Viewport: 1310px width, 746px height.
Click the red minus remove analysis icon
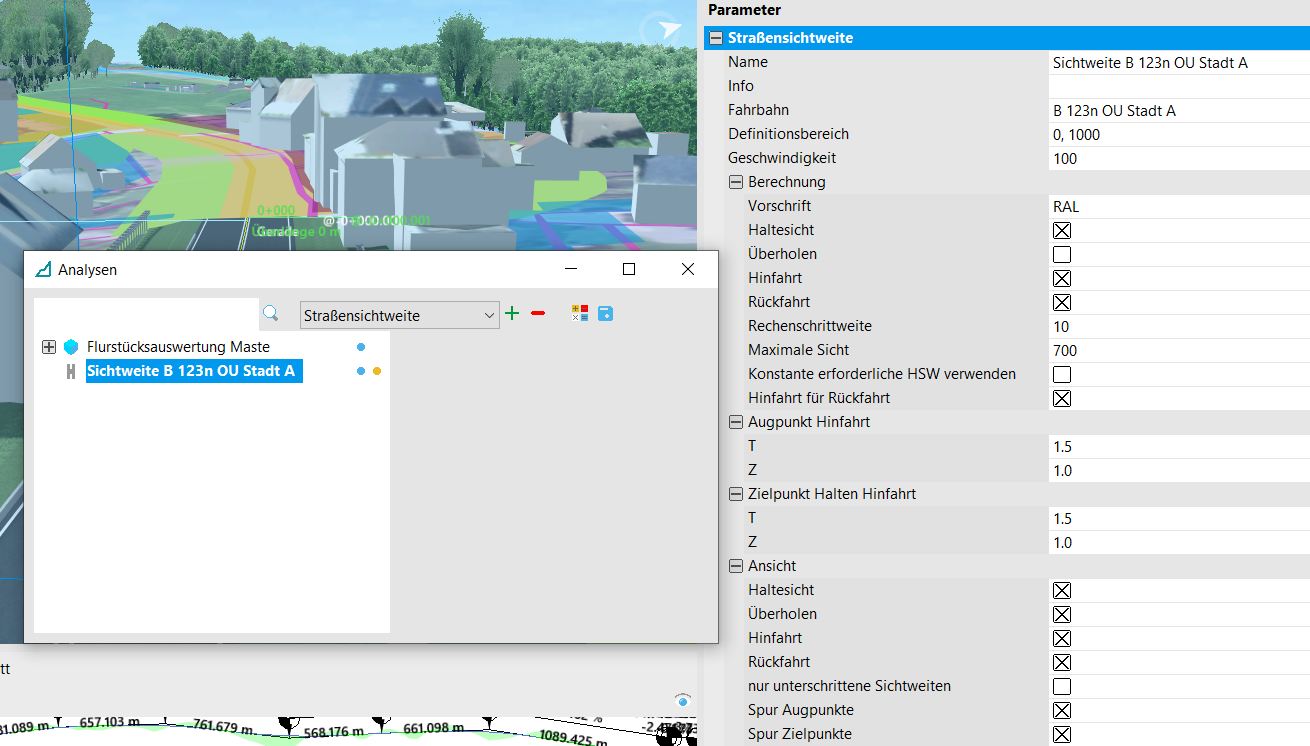[538, 314]
